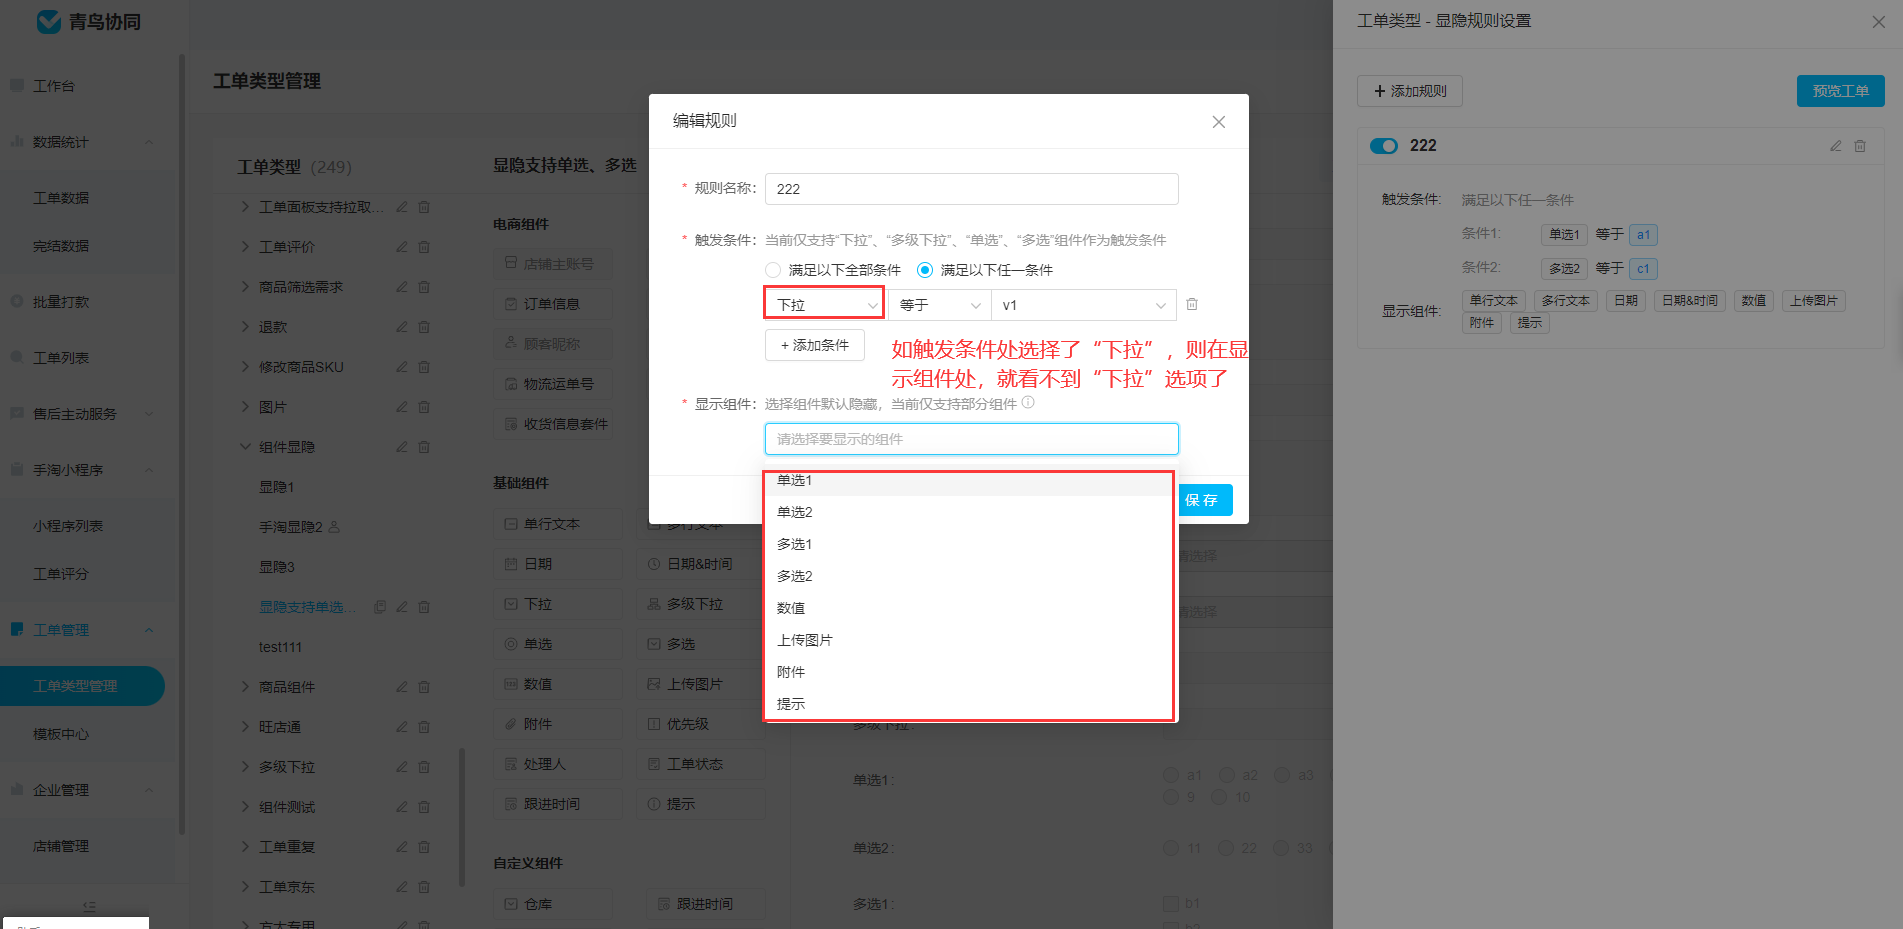Viewport: 1903px width, 929px height.
Task: Open 模板中心 in sidebar
Action: (61, 734)
